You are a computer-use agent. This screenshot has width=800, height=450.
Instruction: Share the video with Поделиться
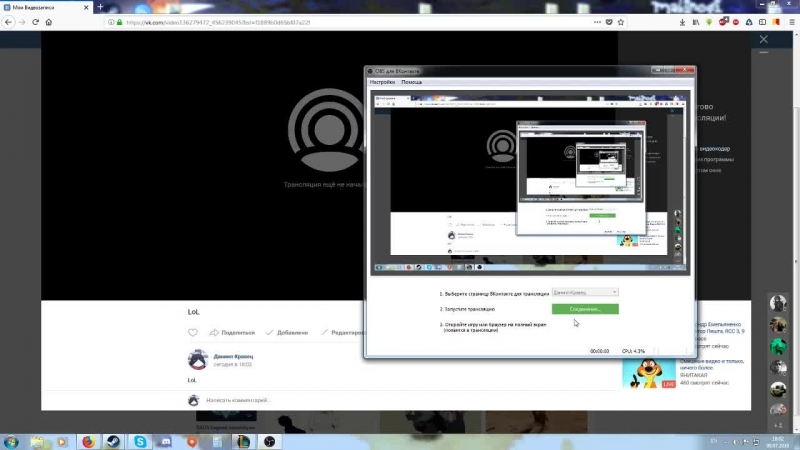233,332
